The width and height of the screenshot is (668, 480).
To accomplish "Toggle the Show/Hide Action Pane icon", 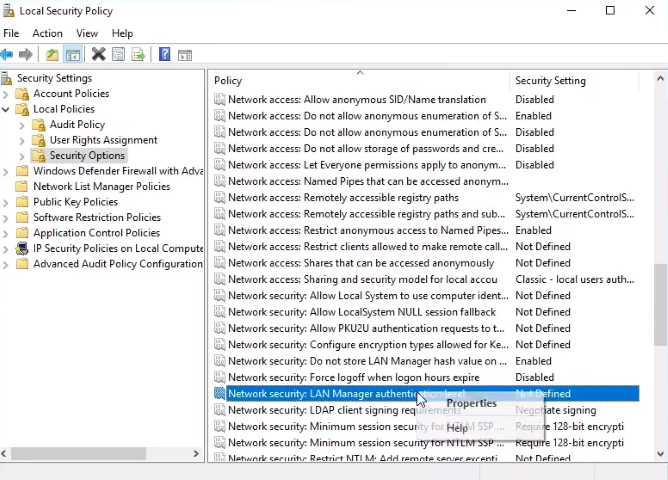I will (185, 55).
